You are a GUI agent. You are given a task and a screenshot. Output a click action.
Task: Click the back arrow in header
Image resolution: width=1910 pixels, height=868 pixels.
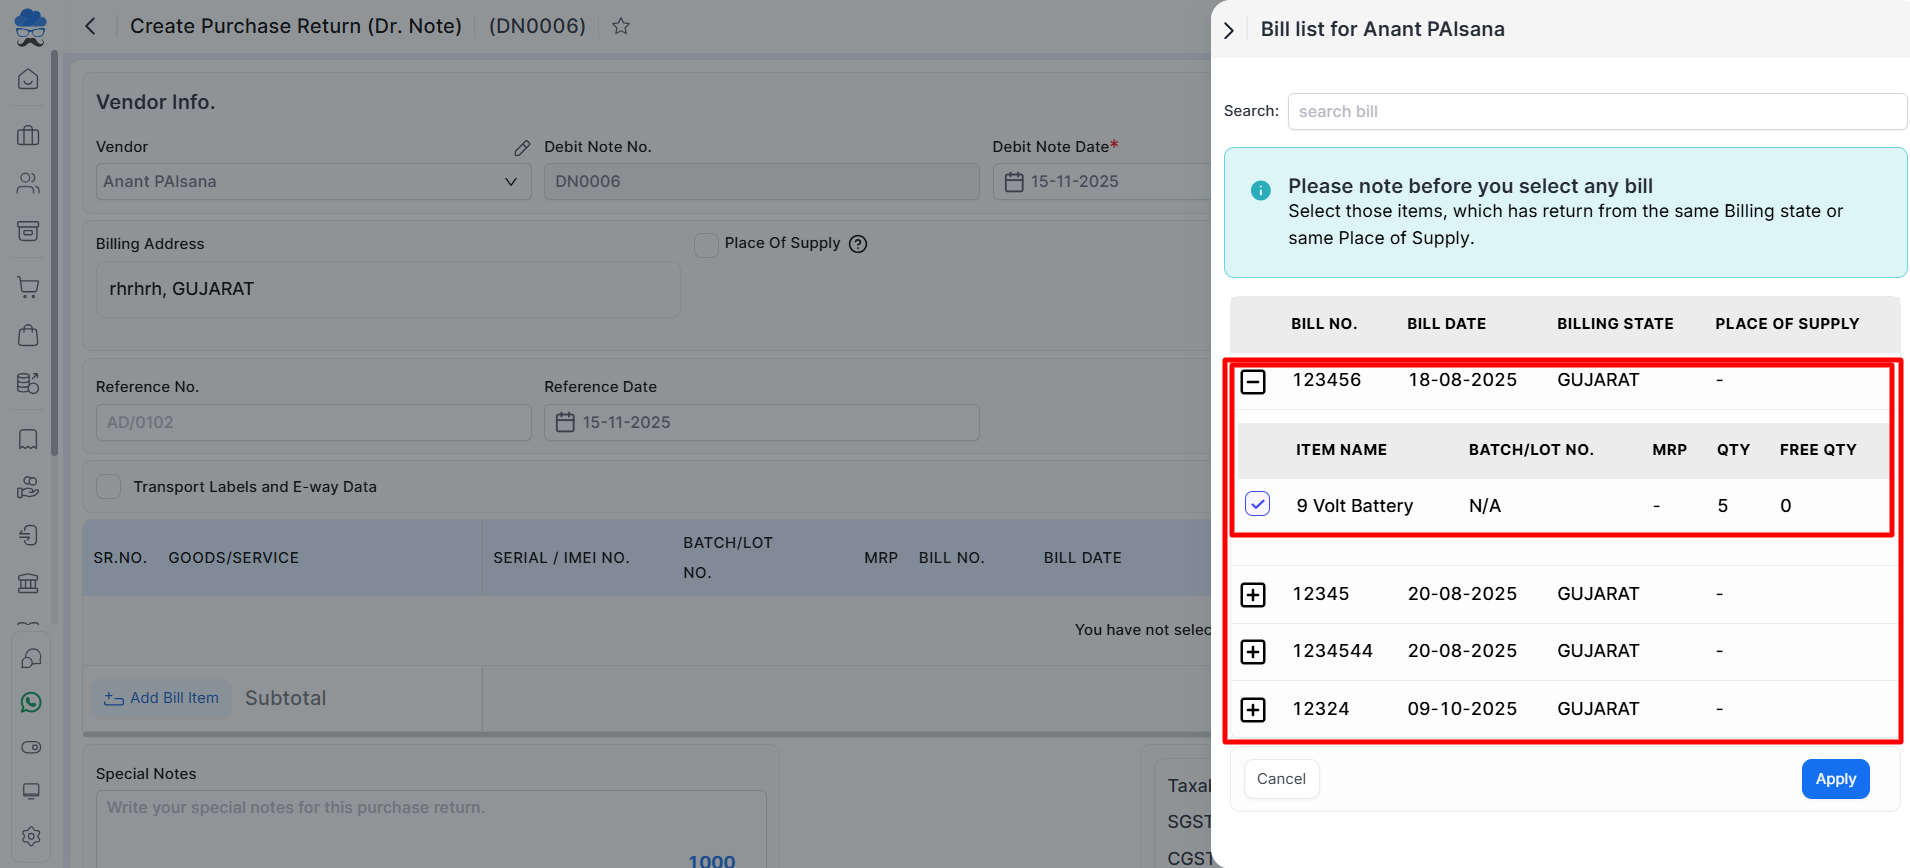point(90,26)
